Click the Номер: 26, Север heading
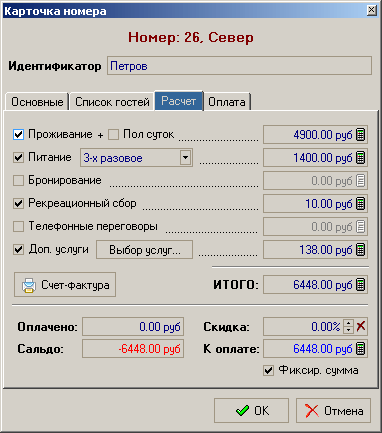 pyautogui.click(x=191, y=37)
